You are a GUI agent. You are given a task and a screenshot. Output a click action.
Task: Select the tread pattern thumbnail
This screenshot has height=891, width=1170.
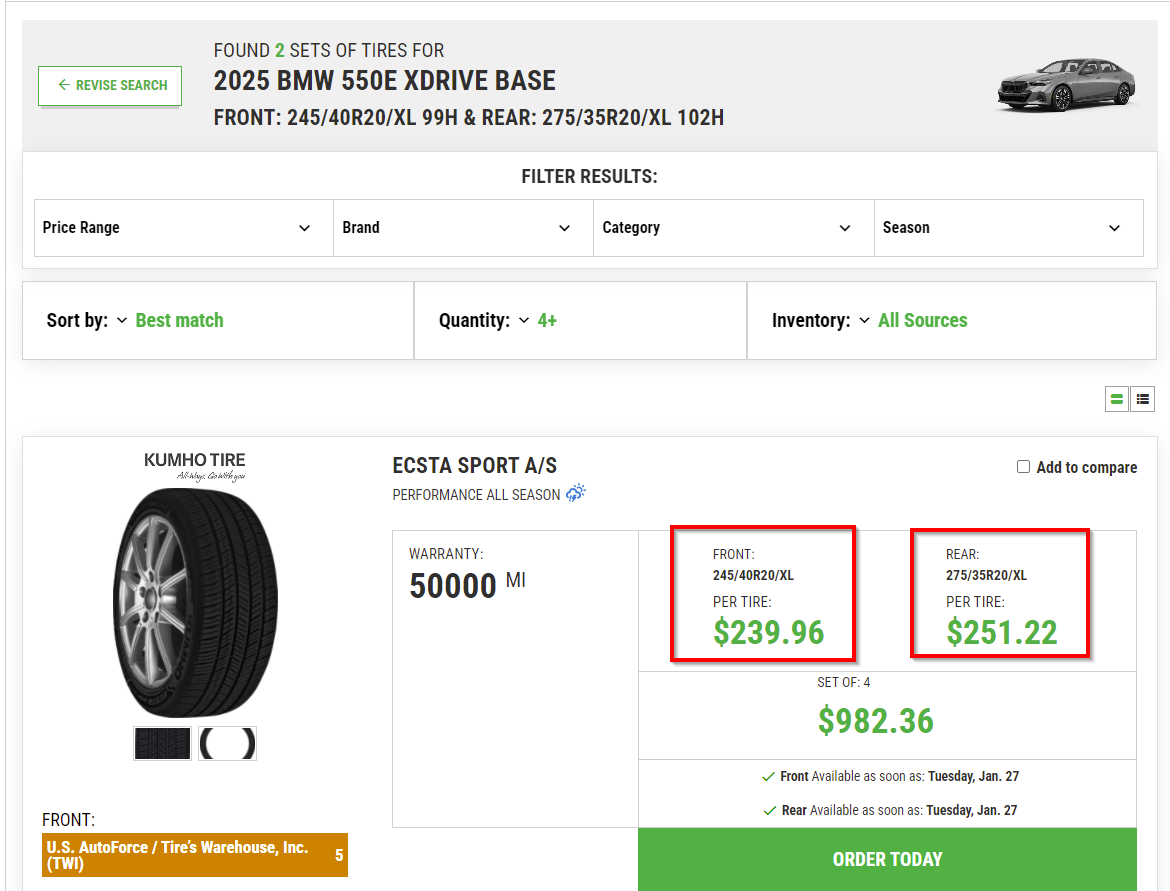(x=162, y=743)
